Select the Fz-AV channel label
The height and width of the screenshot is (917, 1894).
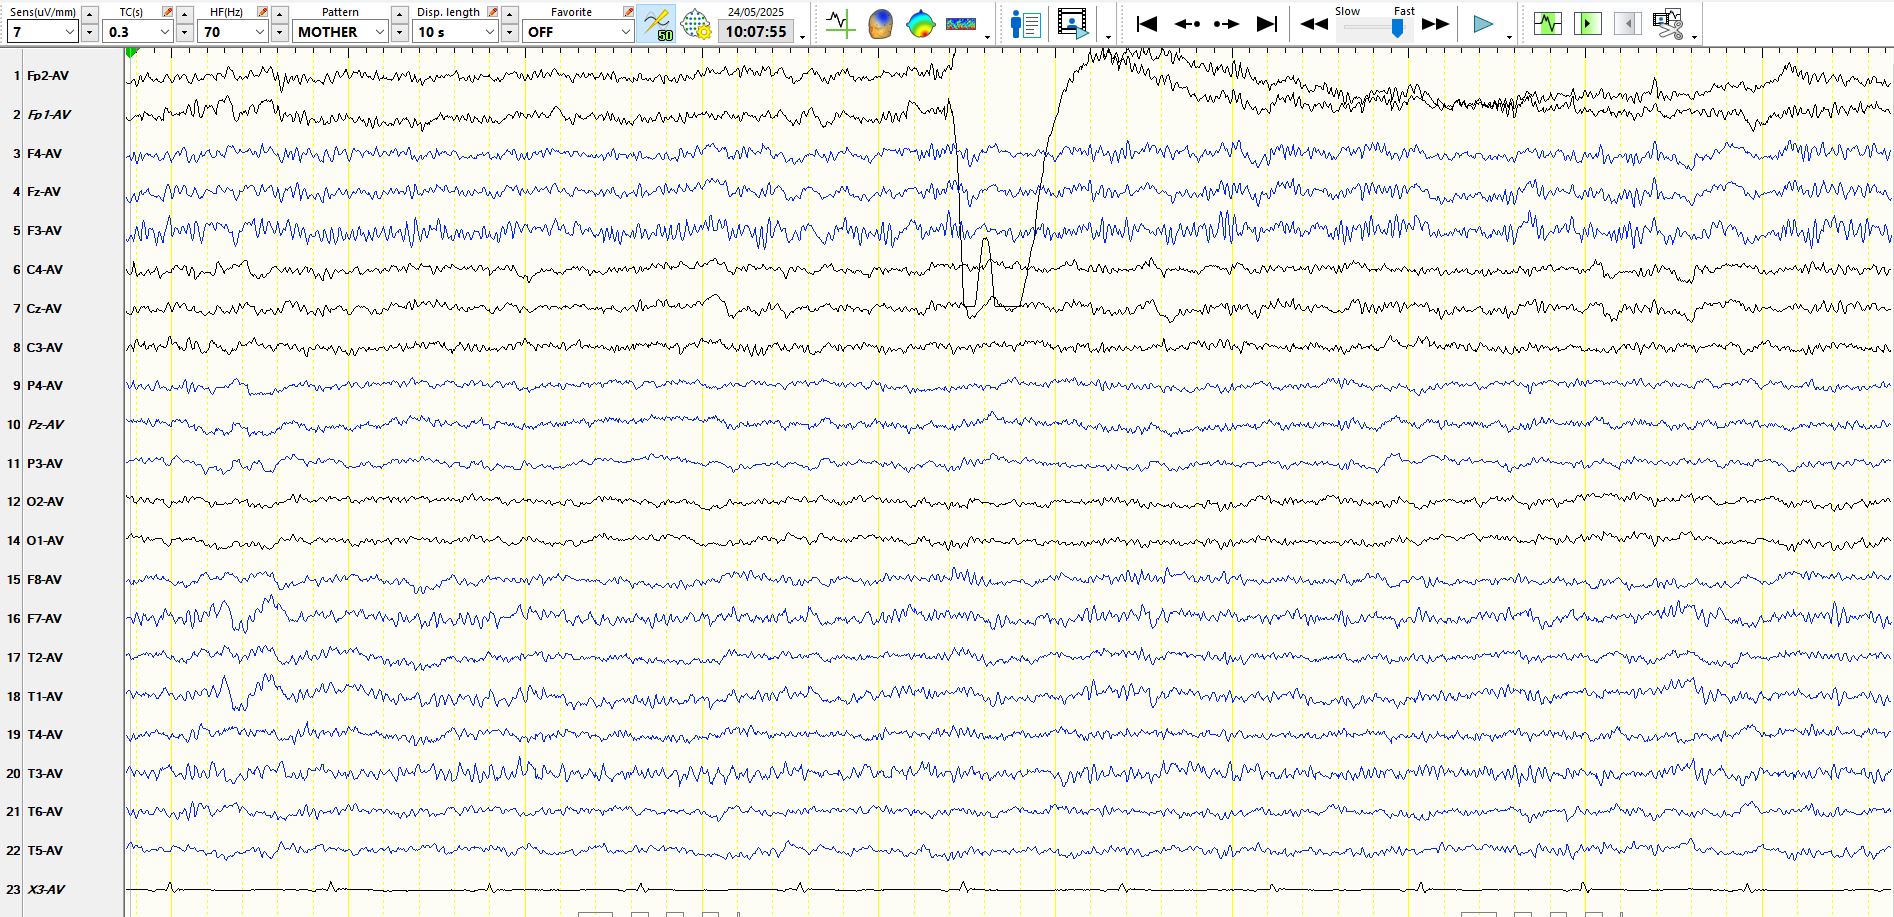[x=44, y=192]
